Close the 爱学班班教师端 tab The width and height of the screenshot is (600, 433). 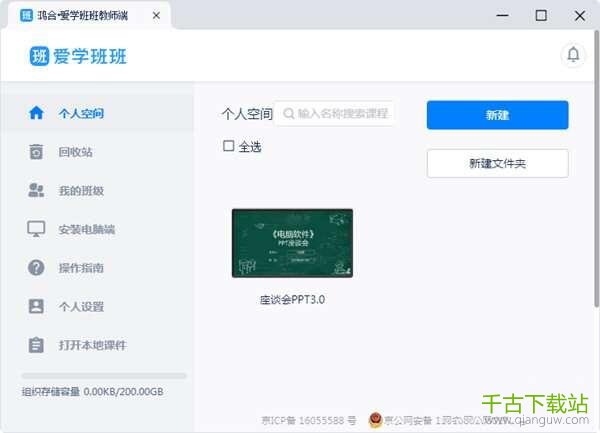pyautogui.click(x=156, y=16)
